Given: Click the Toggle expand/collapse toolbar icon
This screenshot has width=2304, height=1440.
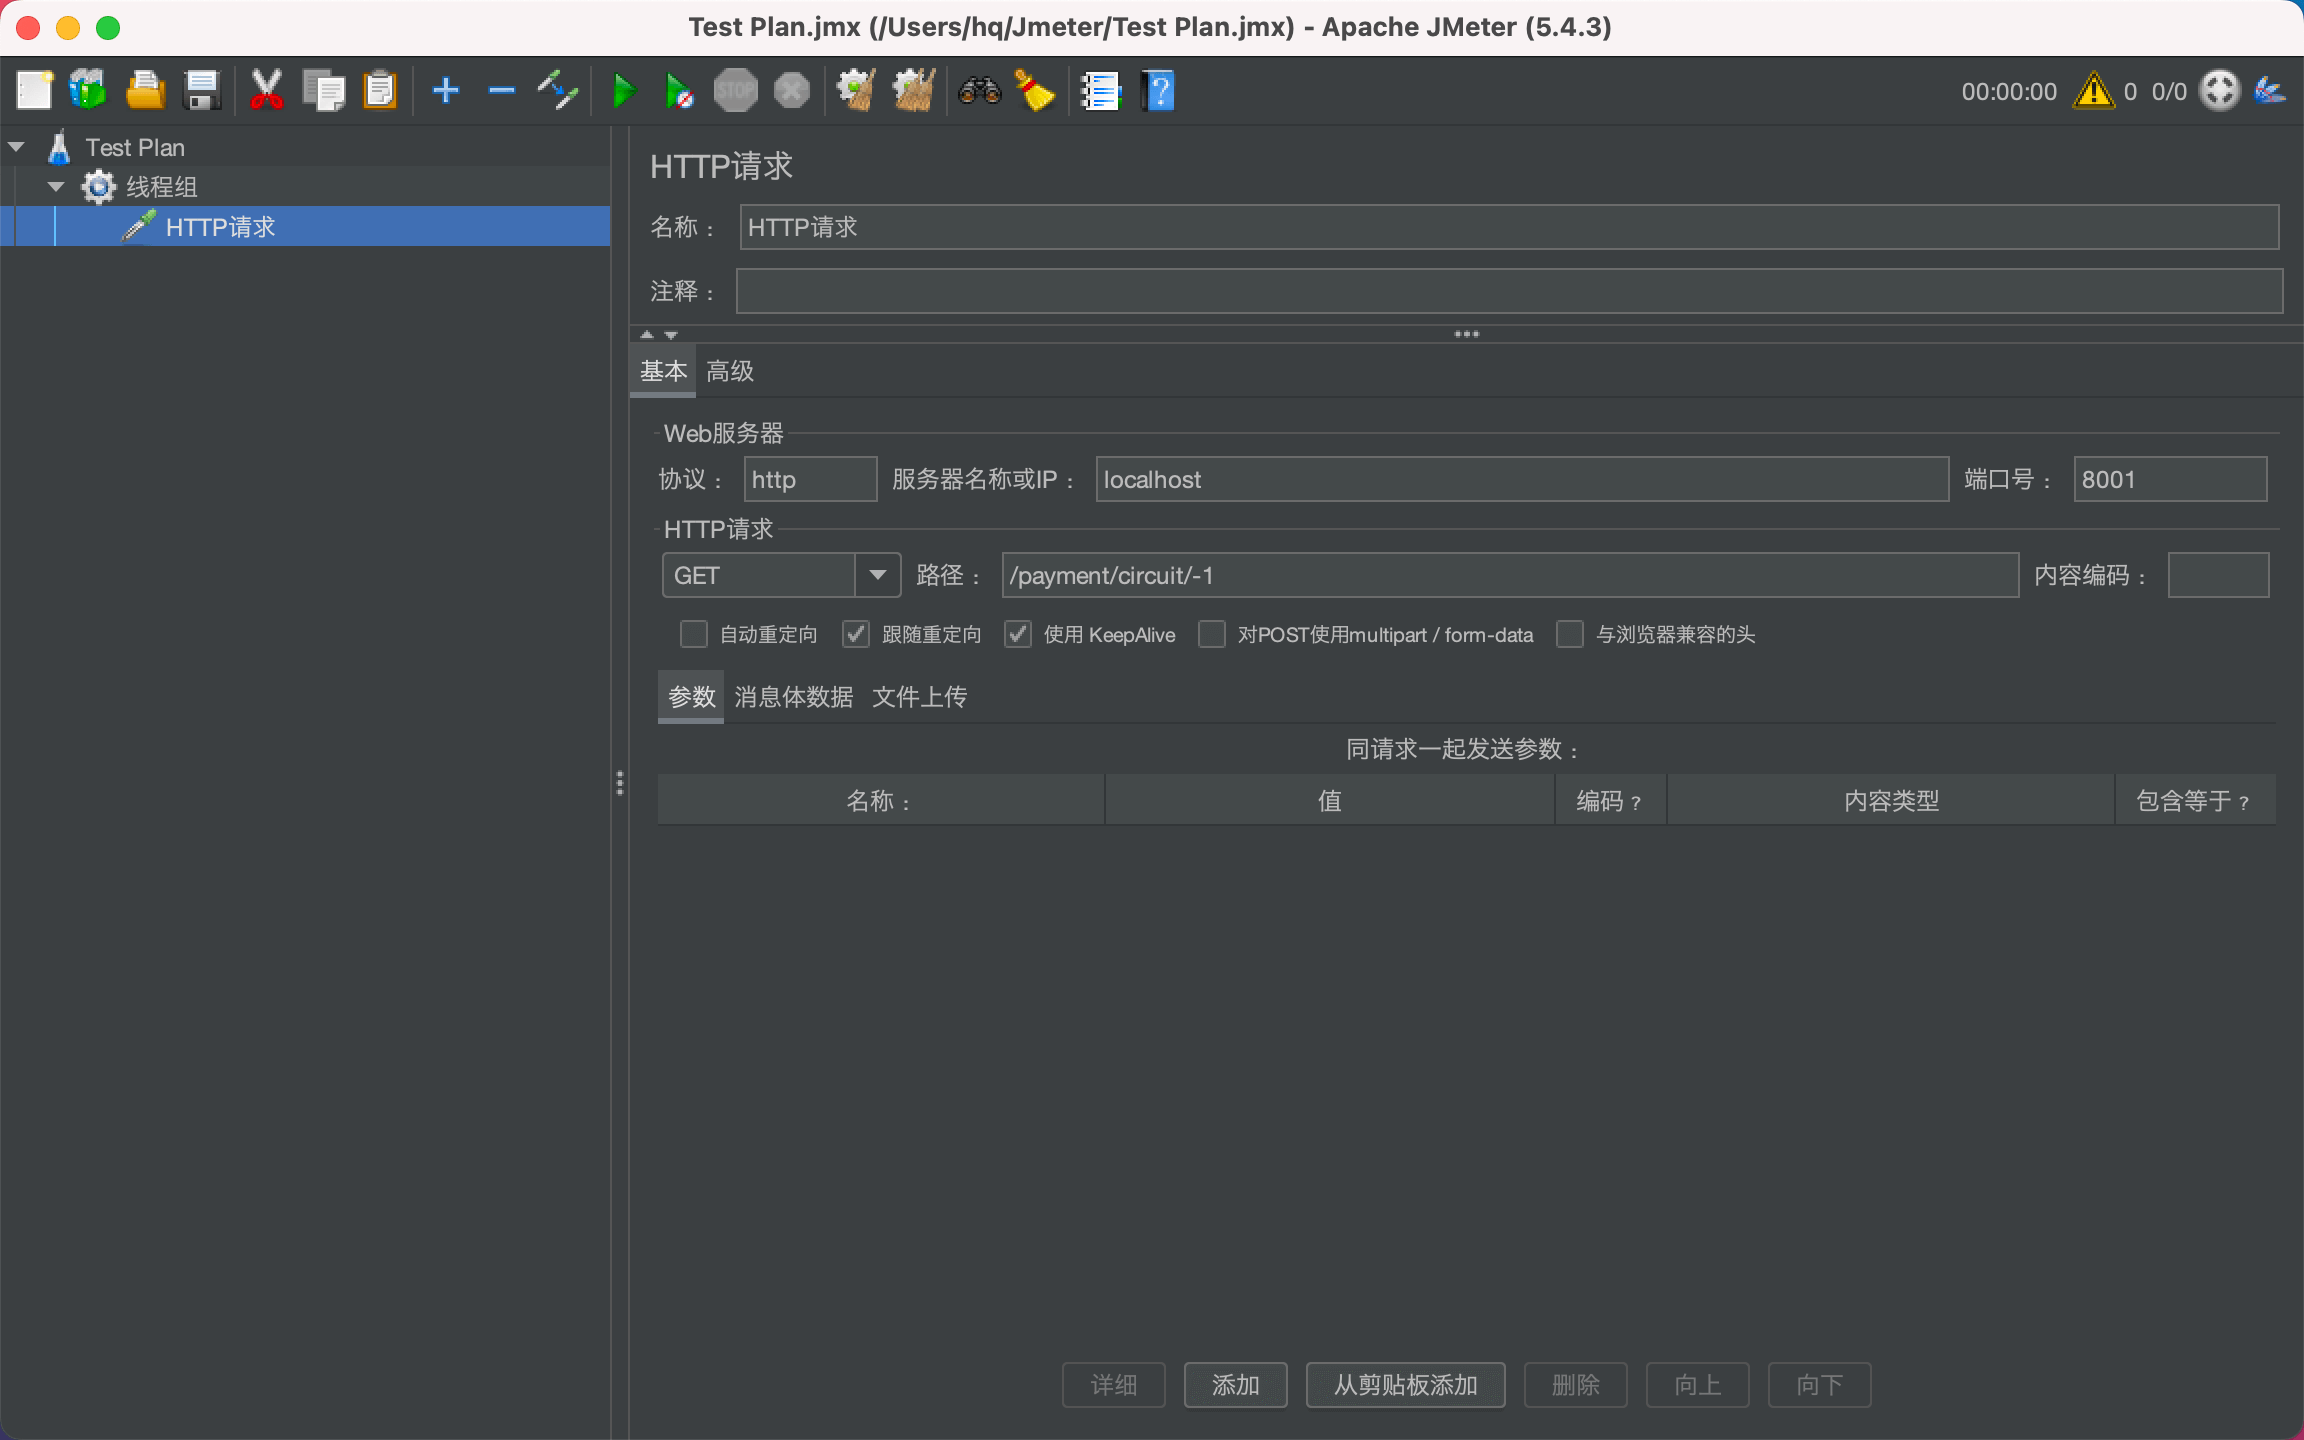Looking at the screenshot, I should coord(558,91).
